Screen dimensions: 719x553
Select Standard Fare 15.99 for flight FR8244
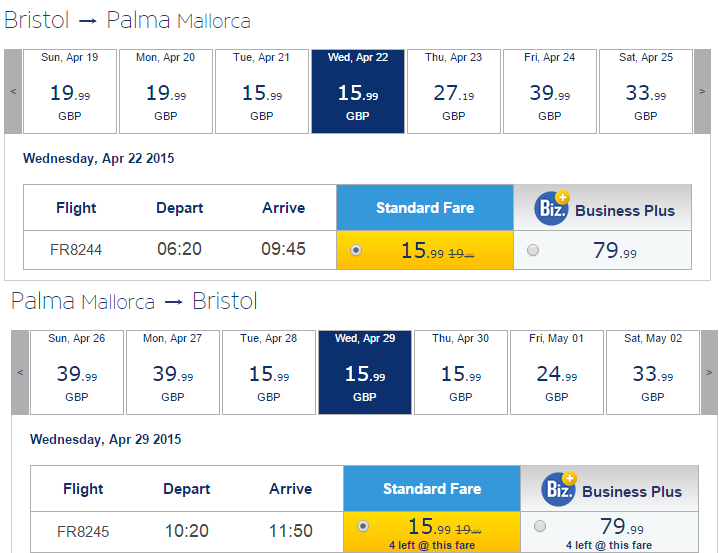click(x=356, y=250)
